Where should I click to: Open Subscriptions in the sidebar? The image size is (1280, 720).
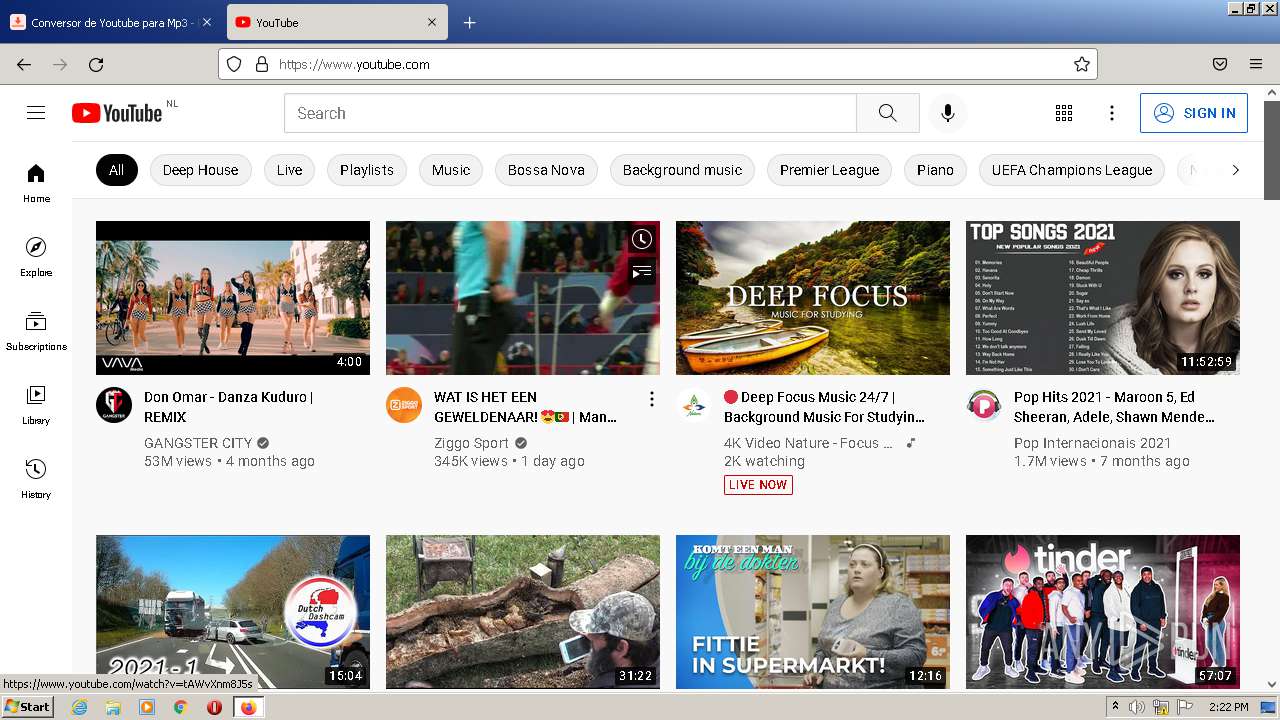pyautogui.click(x=36, y=331)
